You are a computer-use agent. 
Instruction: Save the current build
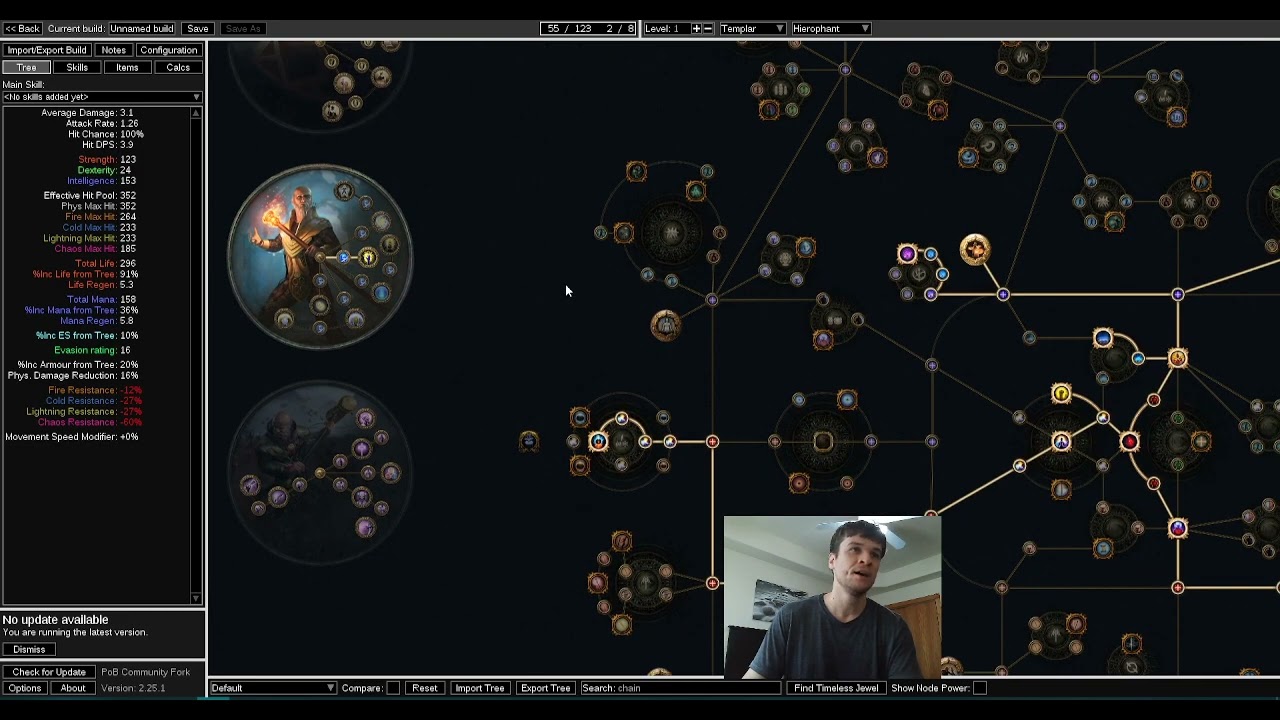pos(198,28)
